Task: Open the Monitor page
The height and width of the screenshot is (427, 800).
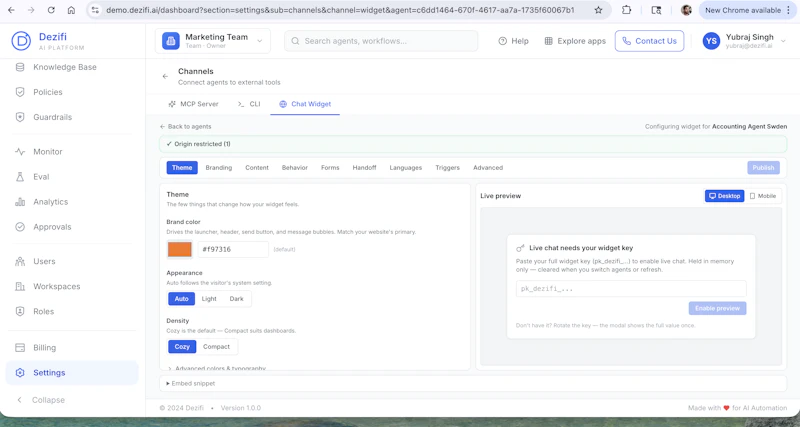Action: tap(47, 152)
